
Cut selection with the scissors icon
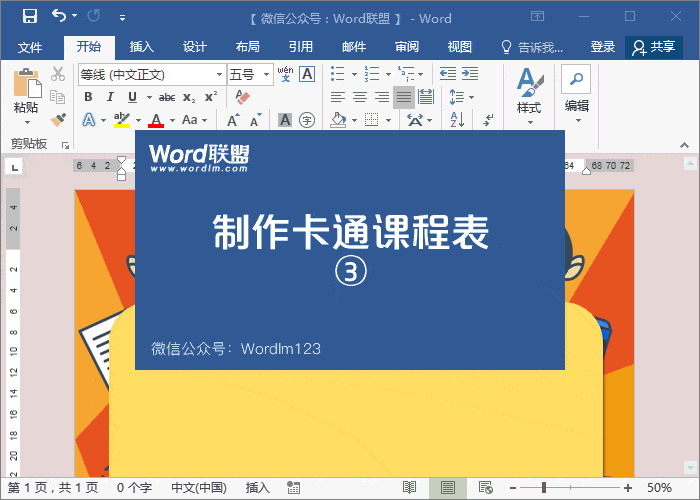point(58,74)
